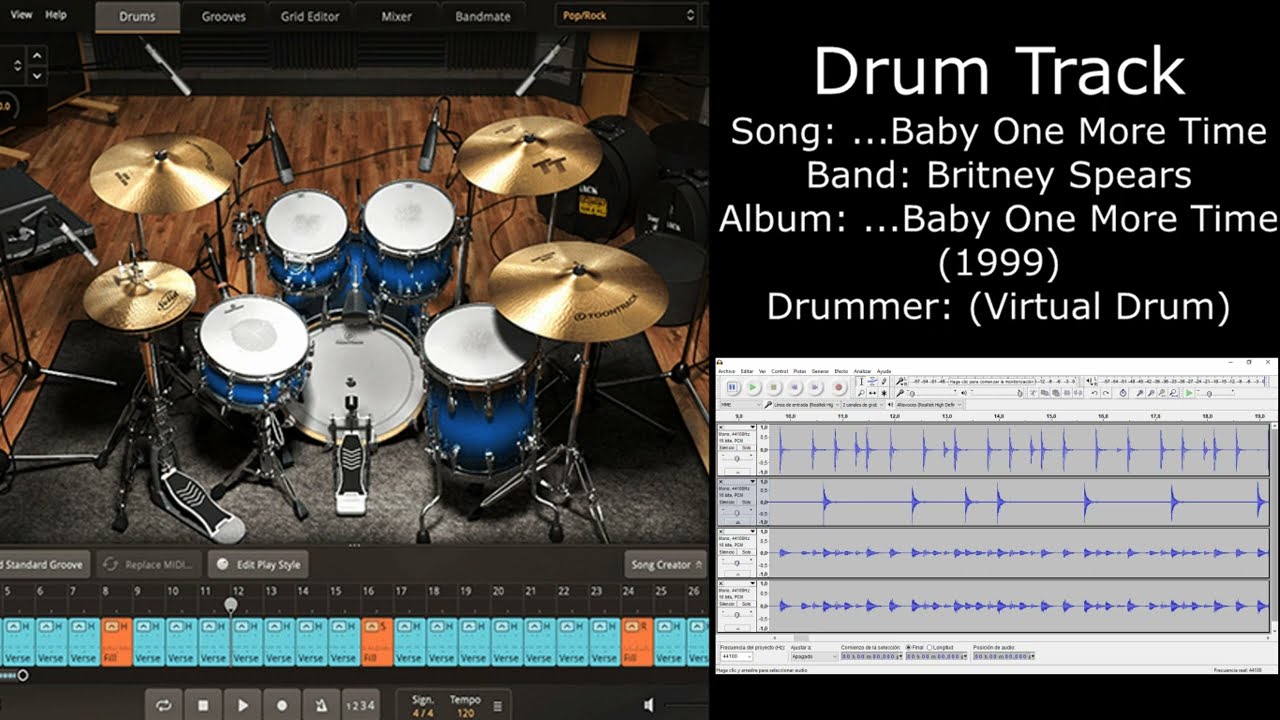Image resolution: width=1280 pixels, height=720 pixels.
Task: Click the Redo arrow in Audacity toolbar
Action: (x=1106, y=393)
